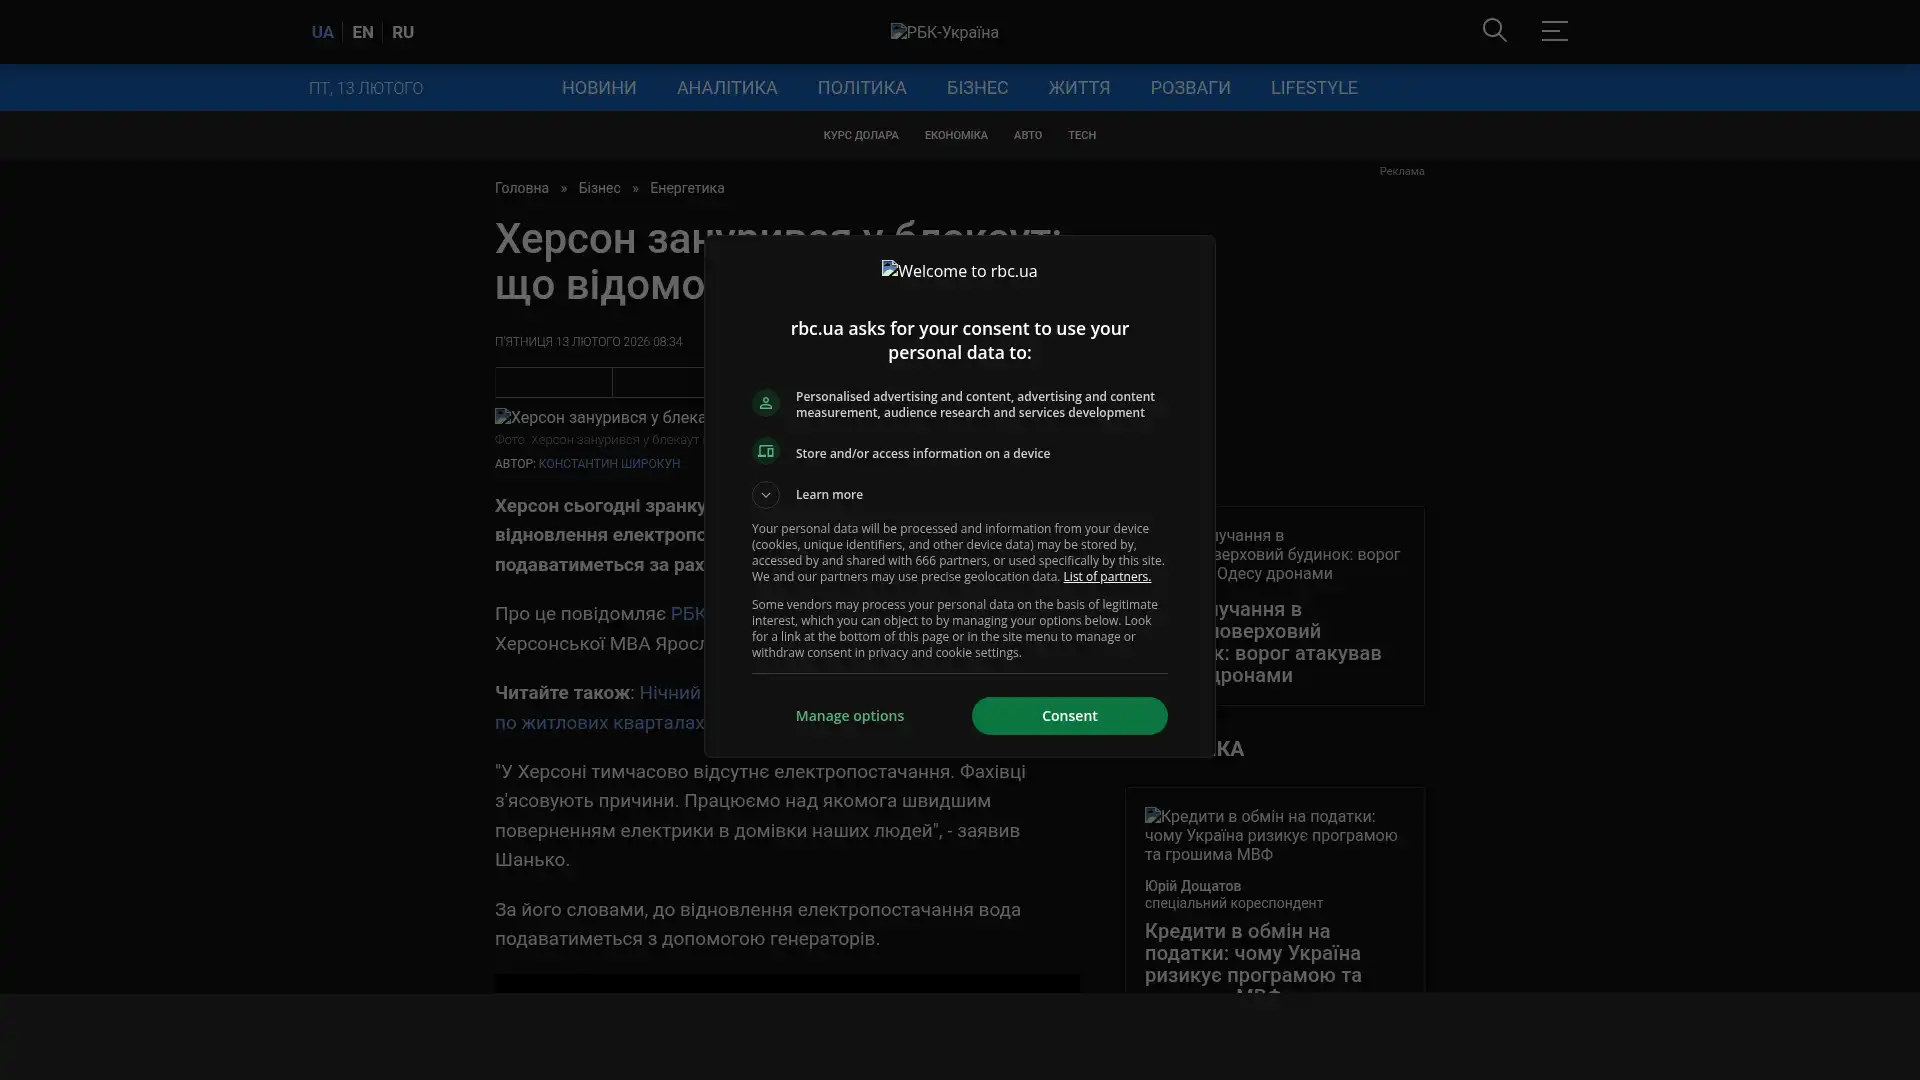The width and height of the screenshot is (1920, 1080).
Task: Click the personalised advertising person icon
Action: (x=765, y=403)
